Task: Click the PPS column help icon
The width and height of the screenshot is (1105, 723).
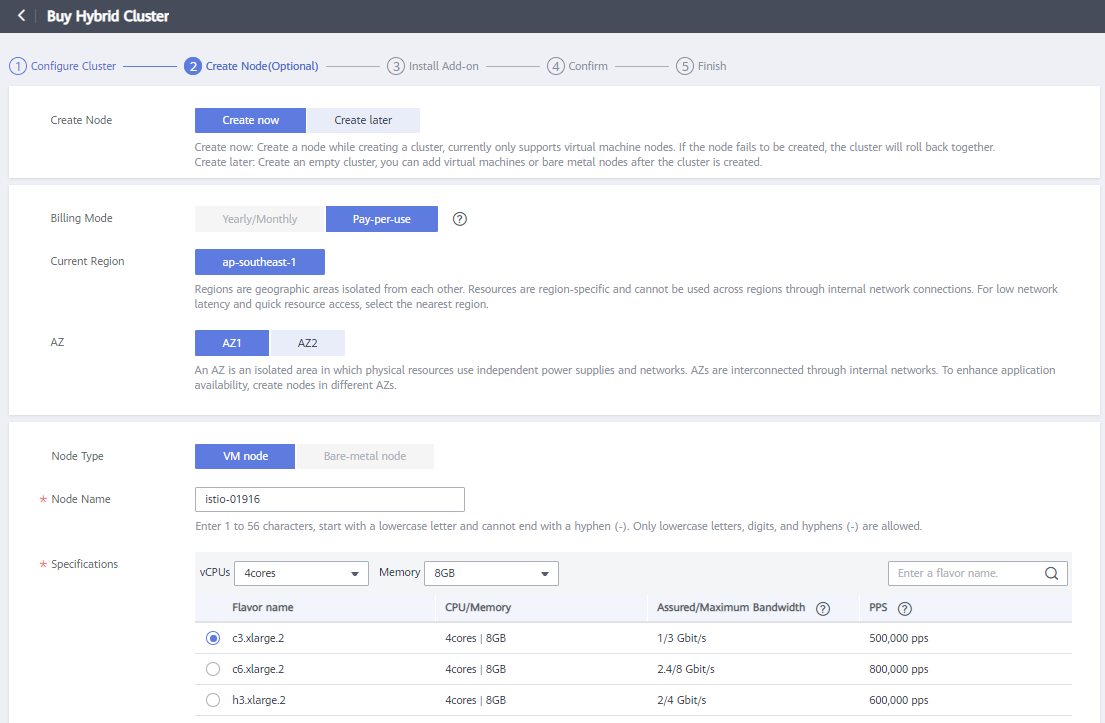Action: [x=904, y=608]
